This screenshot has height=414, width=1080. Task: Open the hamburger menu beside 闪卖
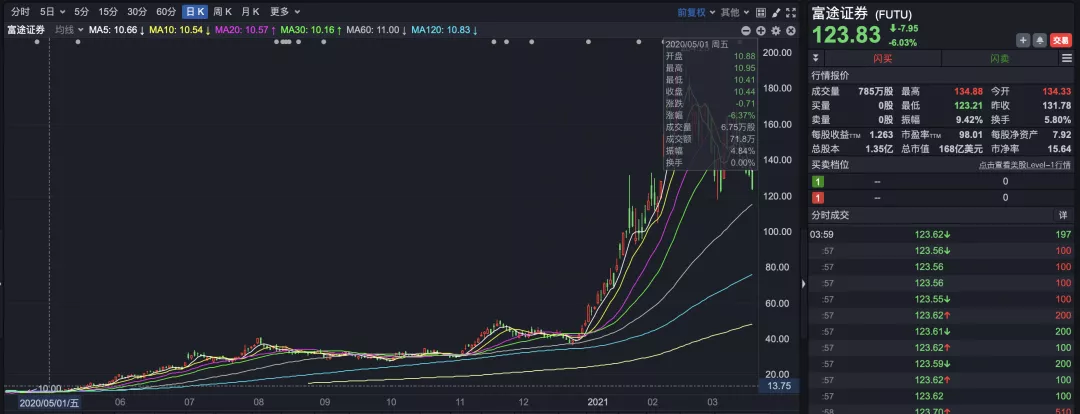(x=1067, y=59)
